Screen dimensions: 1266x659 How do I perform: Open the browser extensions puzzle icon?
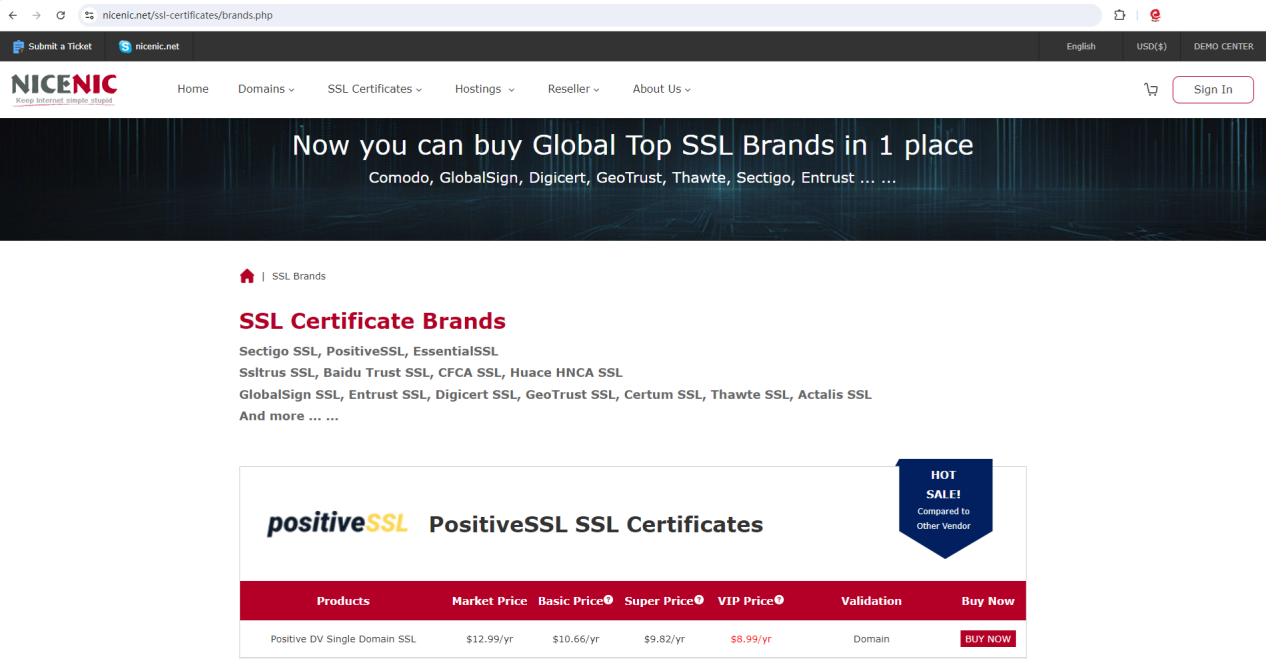pyautogui.click(x=1119, y=15)
